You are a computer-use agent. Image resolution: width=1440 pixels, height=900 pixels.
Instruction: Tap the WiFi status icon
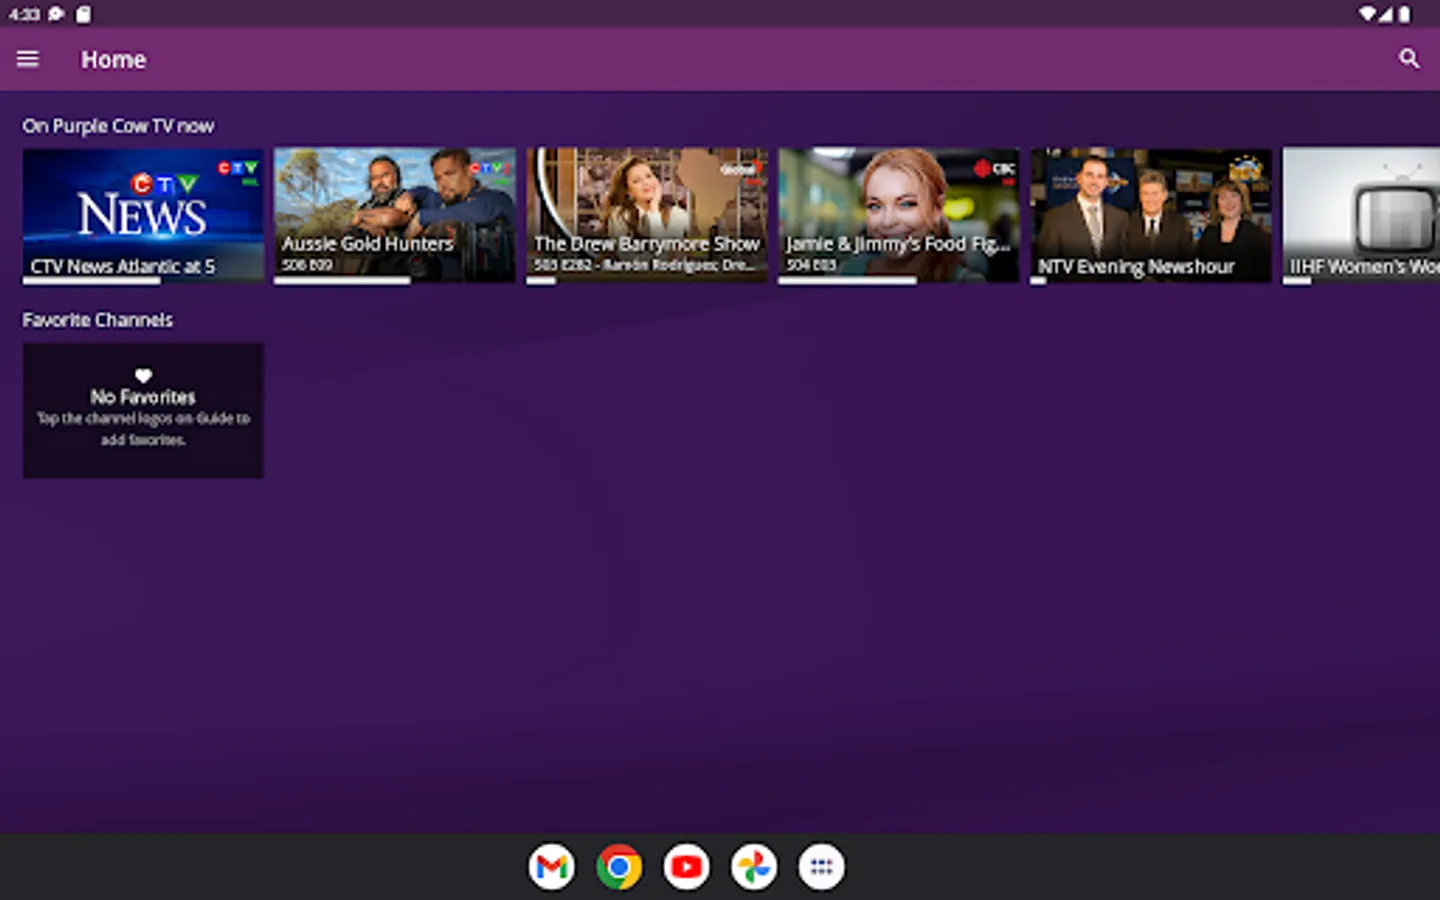tap(1367, 14)
